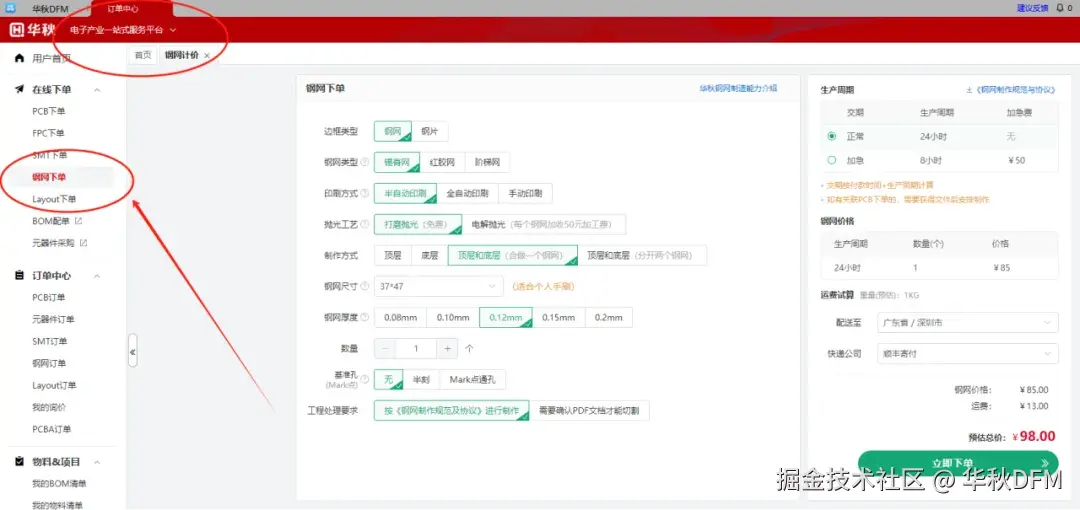The height and width of the screenshot is (510, 1080).
Task: Download 《钢网制作规范与协议》 link
Action: pyautogui.click(x=1011, y=90)
